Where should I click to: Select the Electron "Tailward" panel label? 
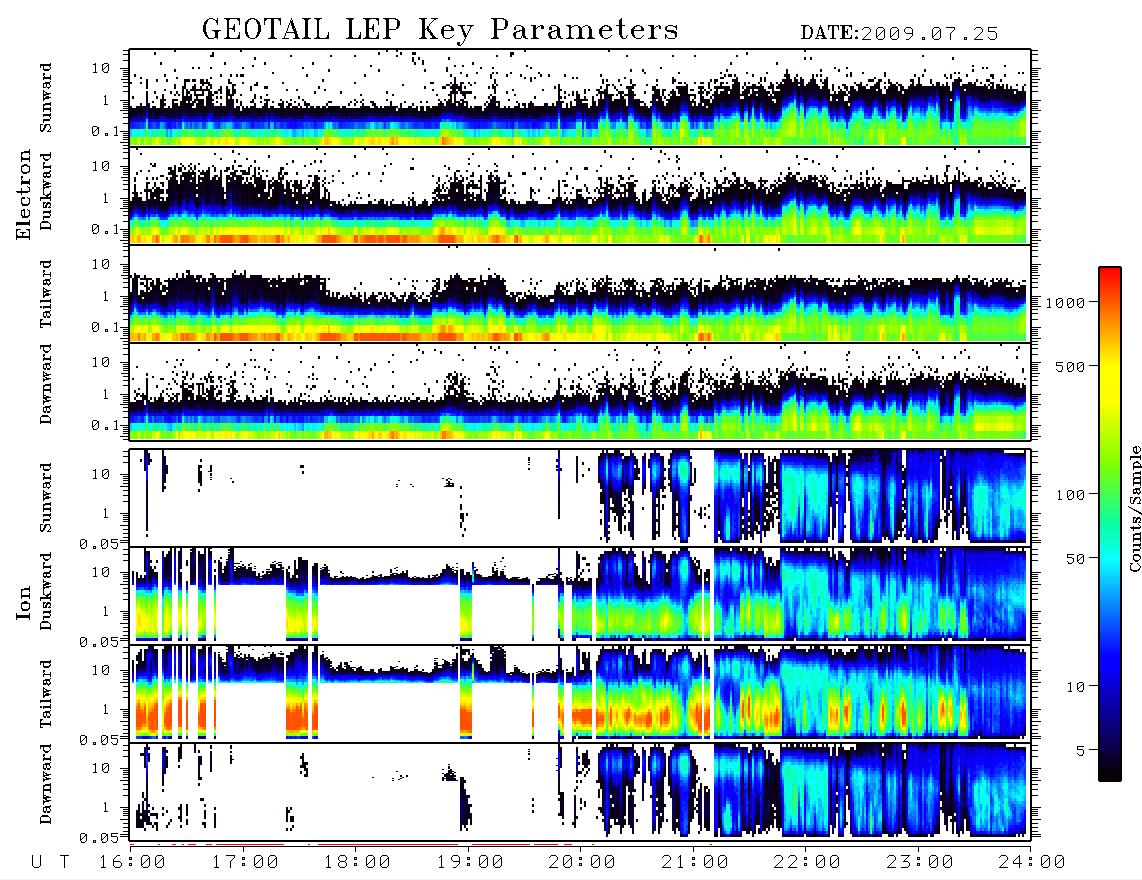click(46, 294)
